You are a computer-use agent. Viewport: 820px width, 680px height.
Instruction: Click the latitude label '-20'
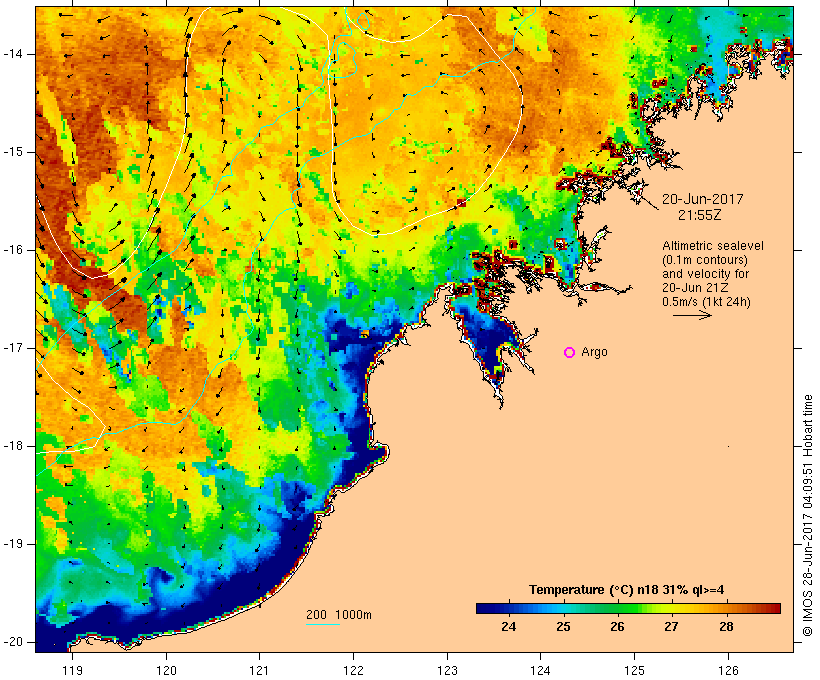tap(13, 642)
